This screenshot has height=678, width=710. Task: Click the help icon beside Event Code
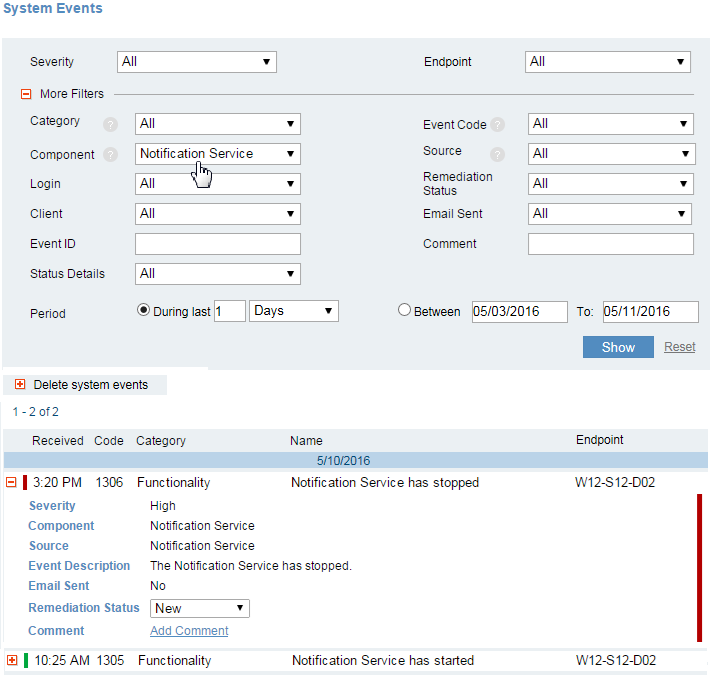click(497, 125)
